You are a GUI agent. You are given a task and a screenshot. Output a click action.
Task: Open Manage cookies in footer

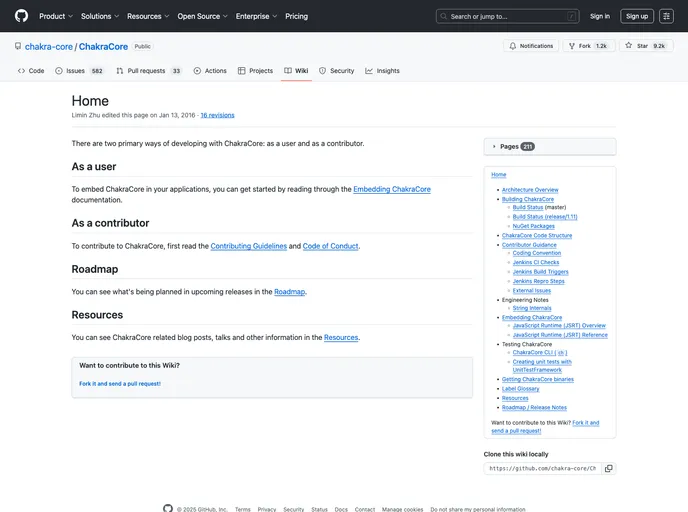click(x=402, y=509)
